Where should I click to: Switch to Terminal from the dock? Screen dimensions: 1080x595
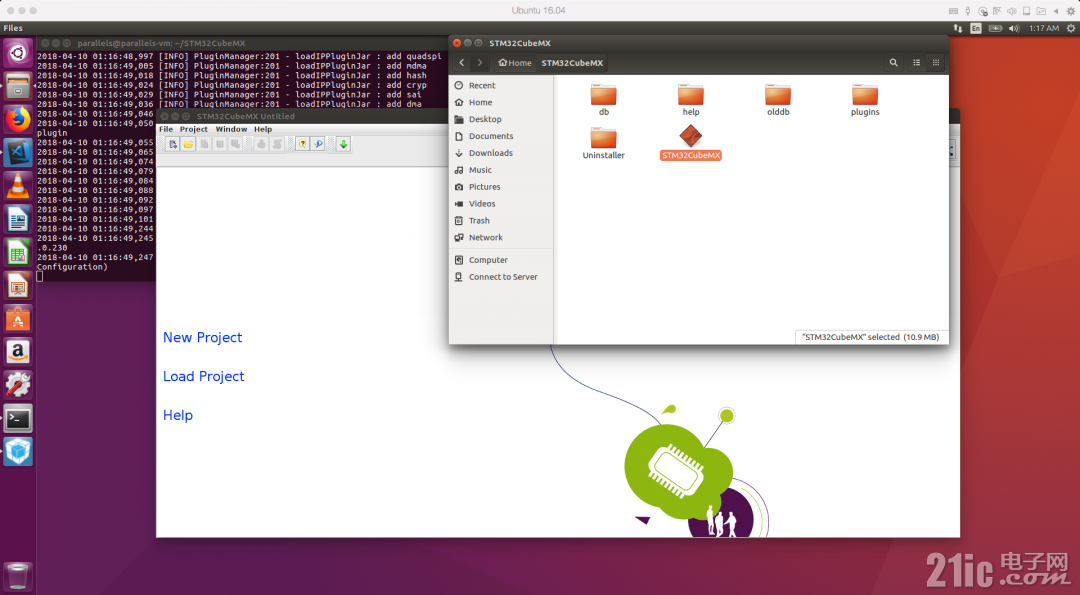click(18, 418)
